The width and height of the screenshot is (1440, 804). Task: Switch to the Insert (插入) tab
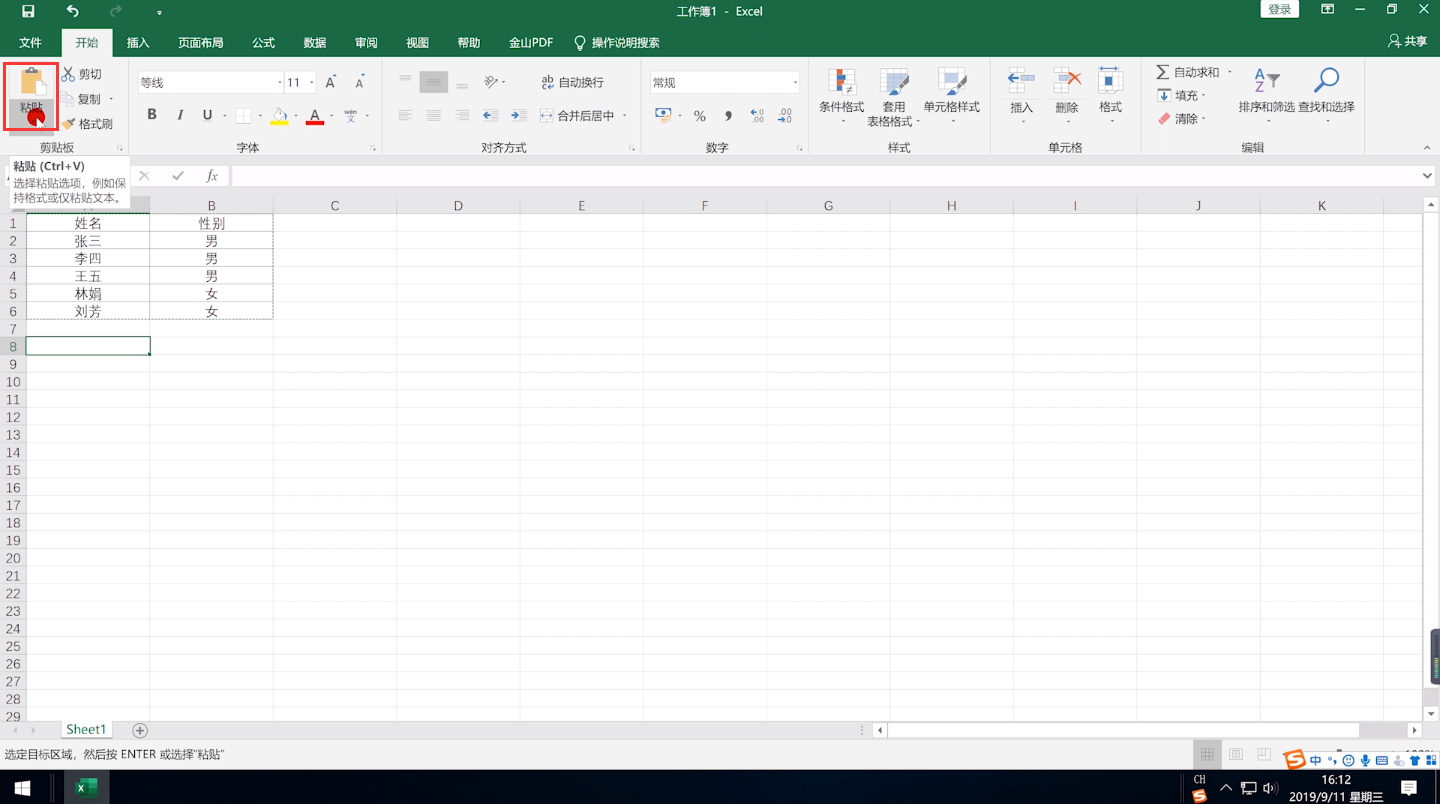(138, 43)
